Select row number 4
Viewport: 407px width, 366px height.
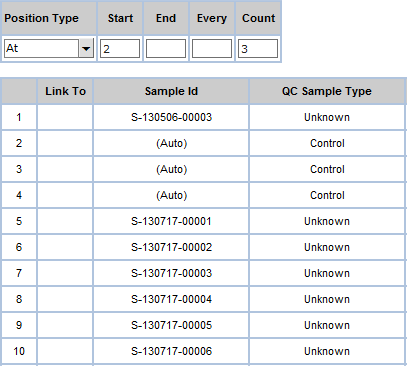tap(19, 195)
